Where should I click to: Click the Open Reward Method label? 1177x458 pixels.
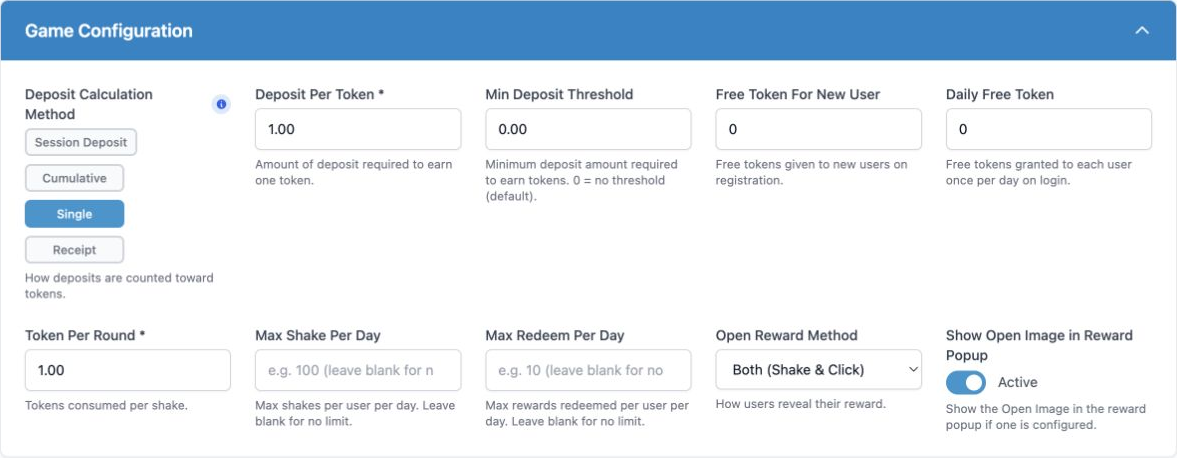click(x=787, y=336)
